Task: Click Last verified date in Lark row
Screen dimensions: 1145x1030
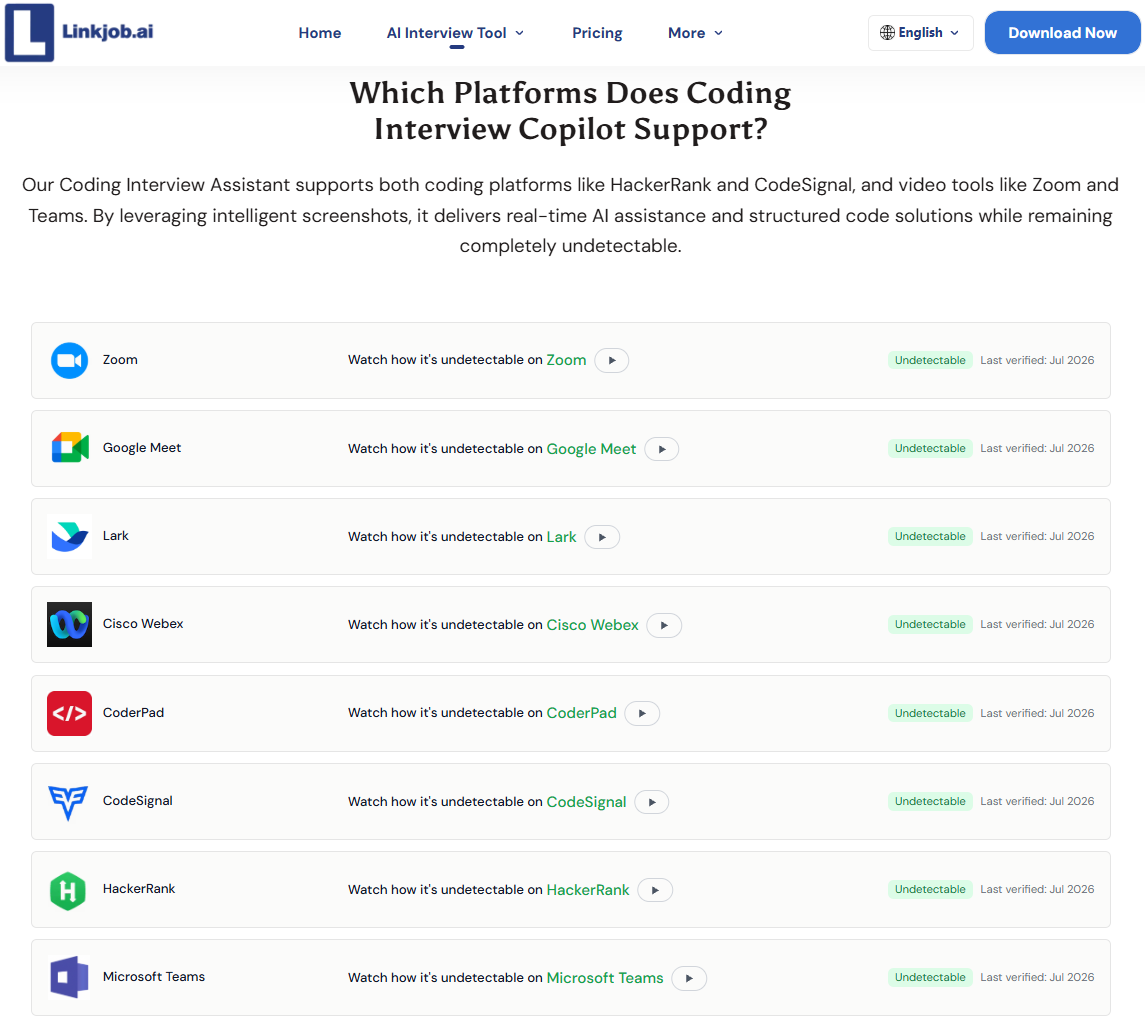Action: [1037, 537]
